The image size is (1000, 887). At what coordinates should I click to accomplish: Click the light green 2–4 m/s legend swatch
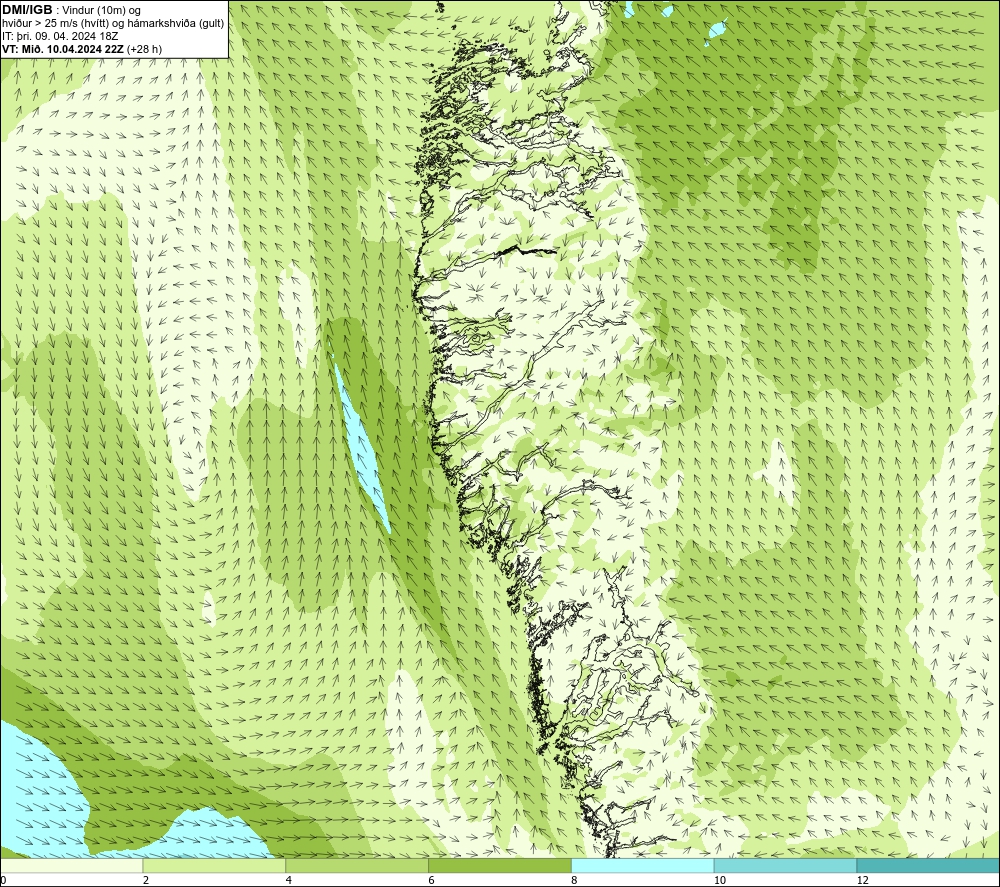coord(214,865)
